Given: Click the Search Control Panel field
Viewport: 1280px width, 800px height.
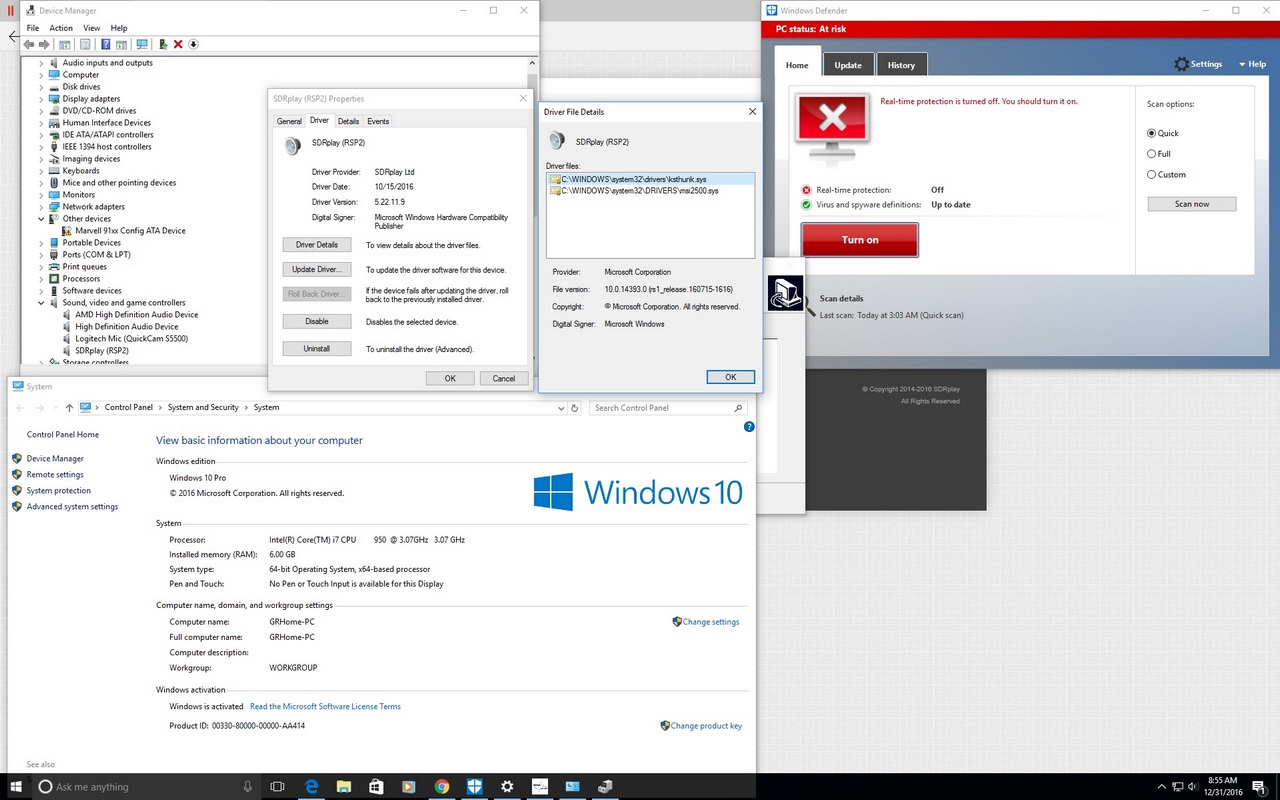Looking at the screenshot, I should click(669, 408).
